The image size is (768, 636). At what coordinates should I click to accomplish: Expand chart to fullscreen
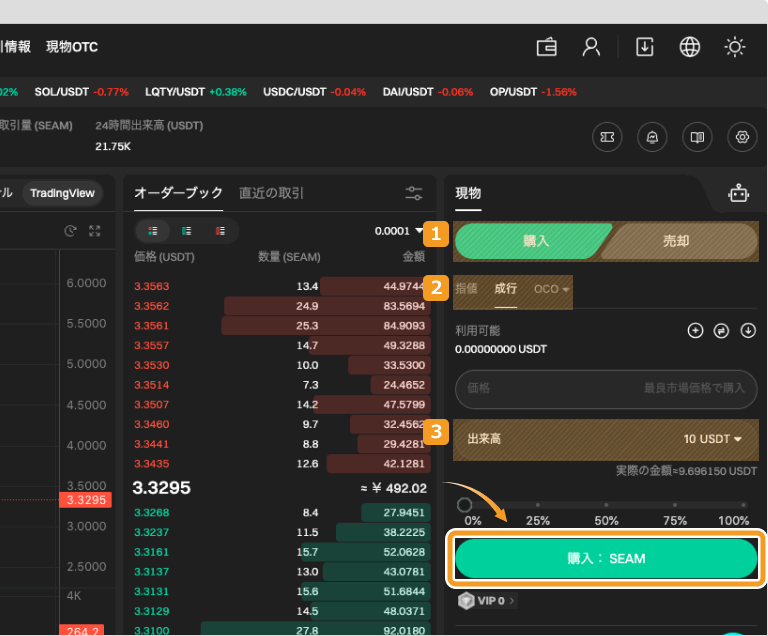pyautogui.click(x=95, y=231)
